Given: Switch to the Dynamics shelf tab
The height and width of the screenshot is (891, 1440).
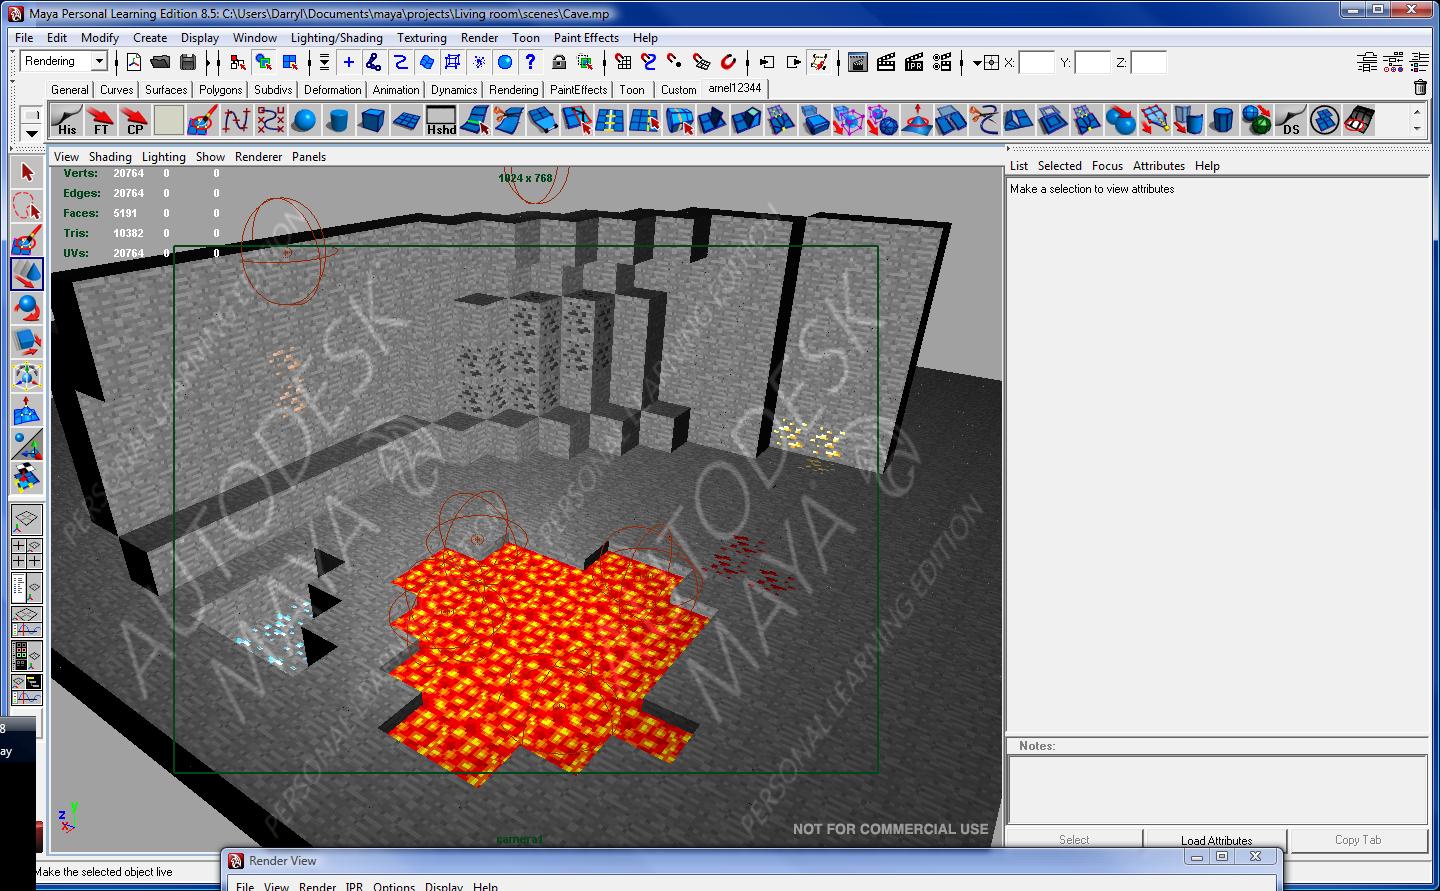Looking at the screenshot, I should coord(454,89).
